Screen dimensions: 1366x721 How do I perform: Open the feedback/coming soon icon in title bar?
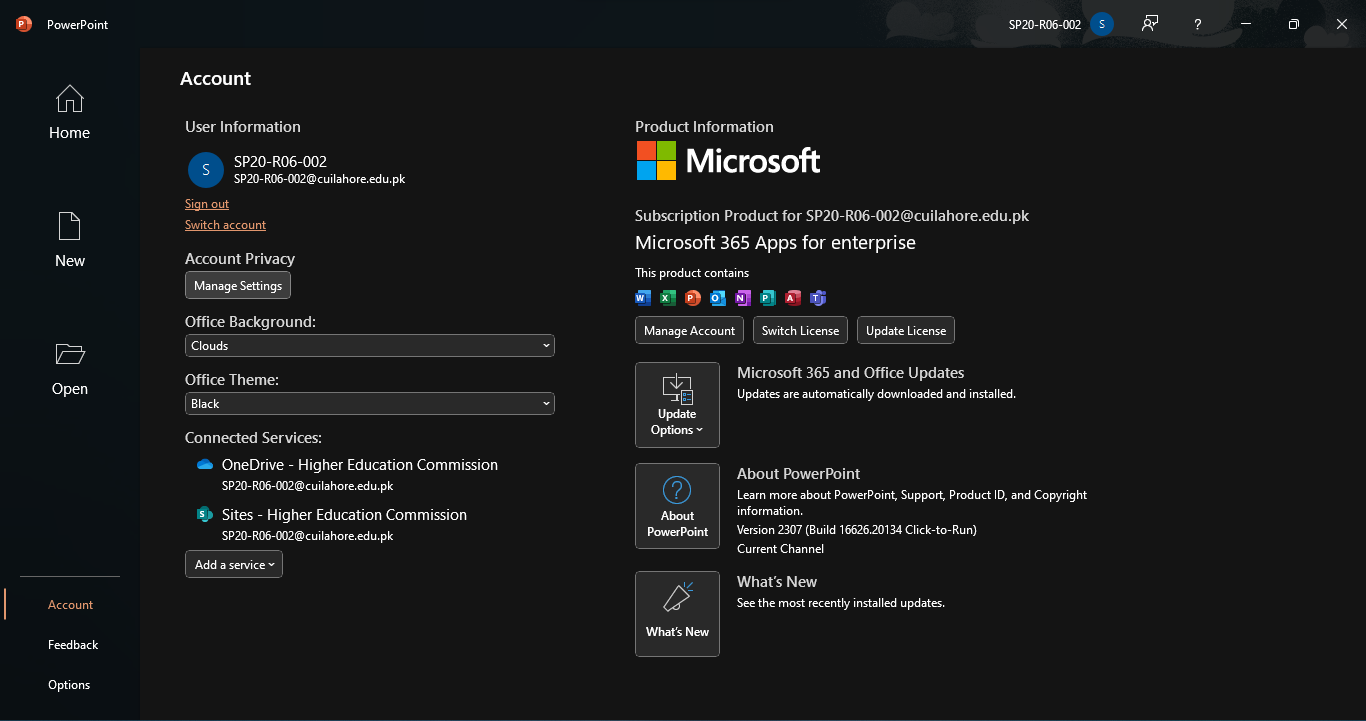(x=1150, y=24)
